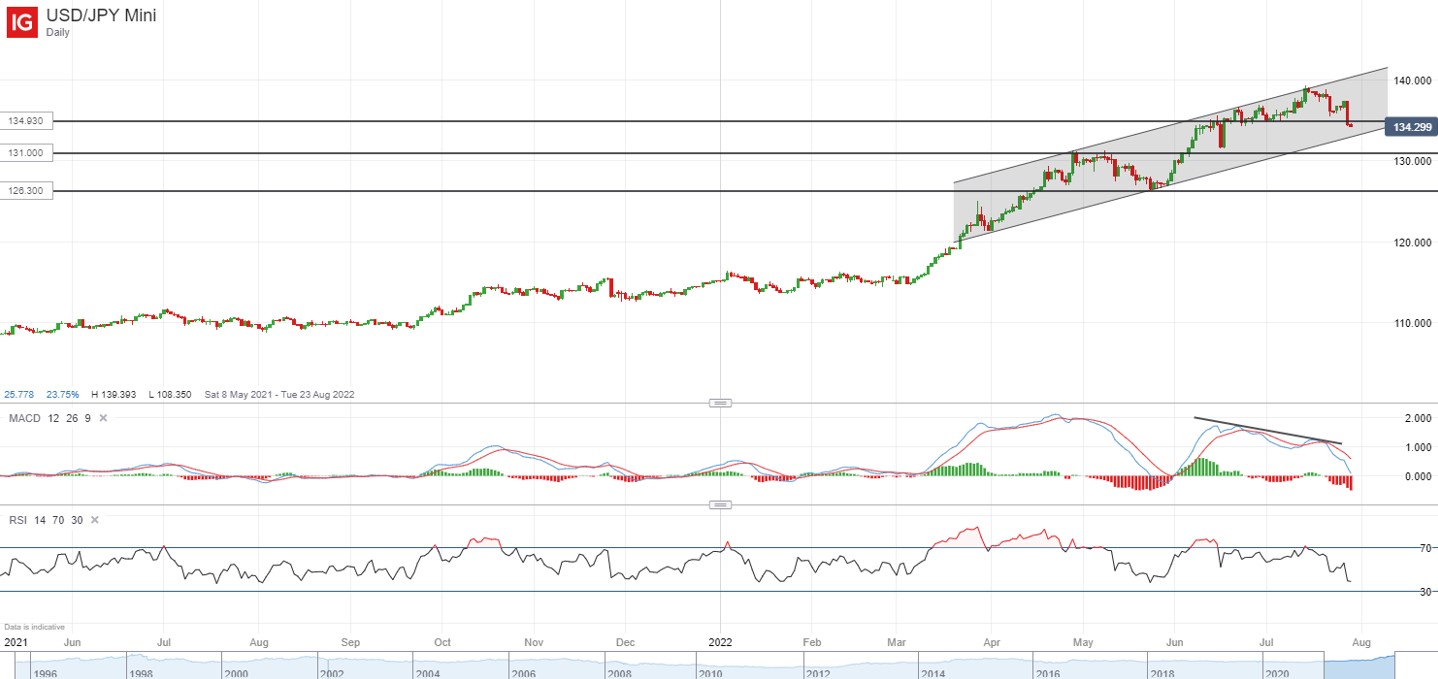Click the 120.000 price axis label

(x=1415, y=242)
